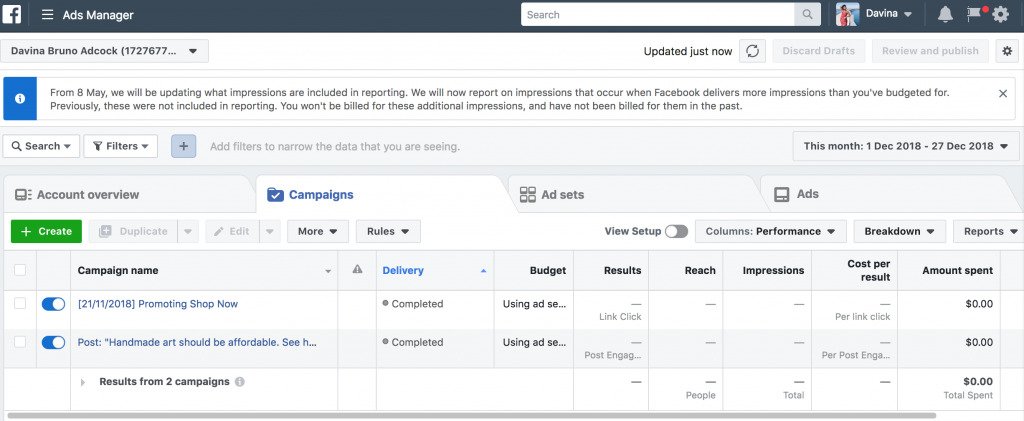This screenshot has height=421, width=1024.
Task: Open the settings gear in top bar
Action: 1000,14
